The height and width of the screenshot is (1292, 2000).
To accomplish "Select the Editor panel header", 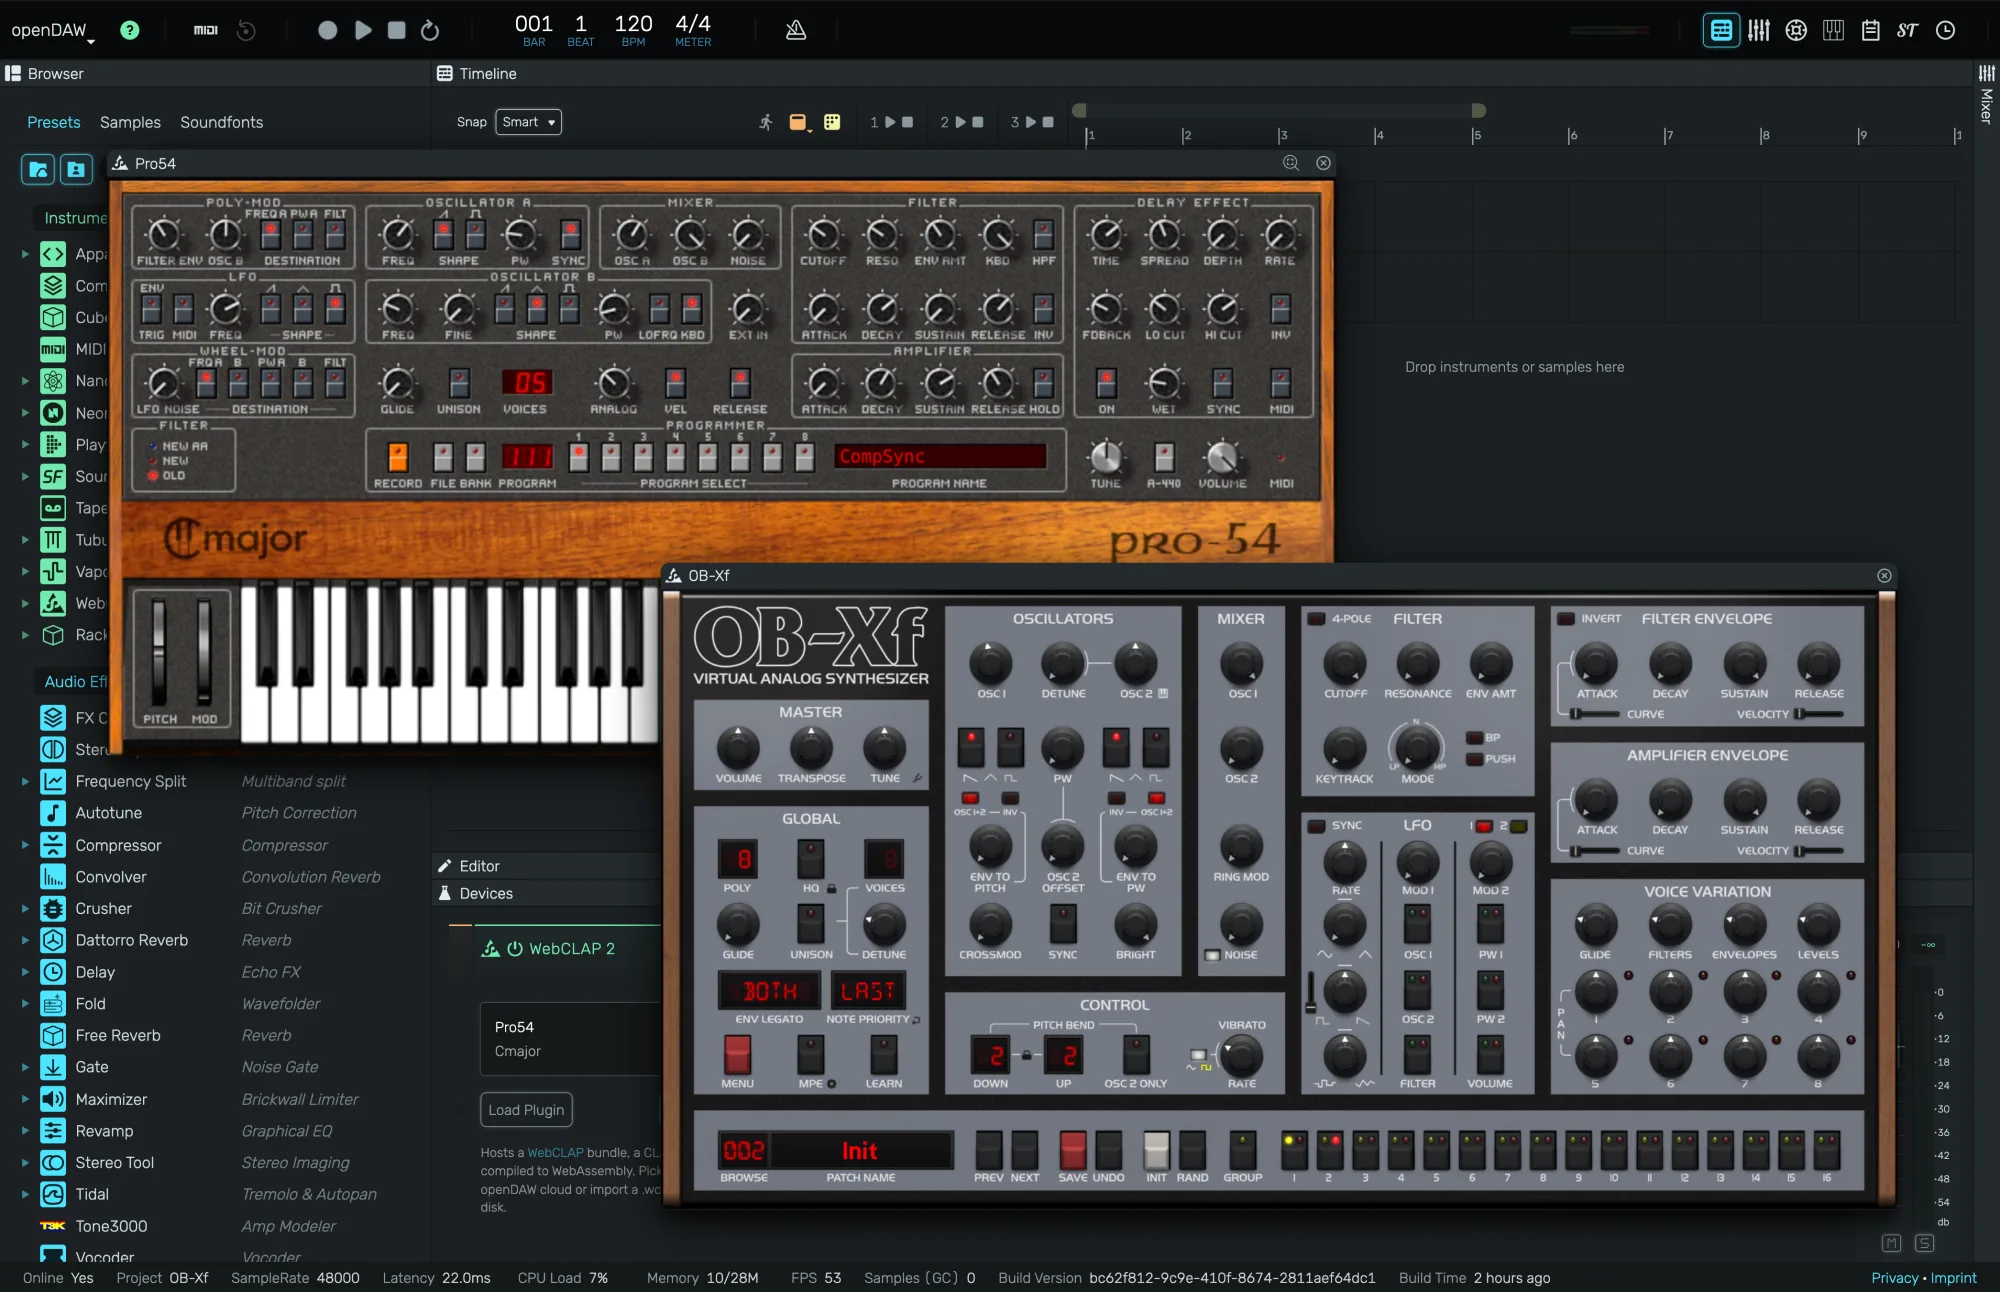I will coord(547,866).
